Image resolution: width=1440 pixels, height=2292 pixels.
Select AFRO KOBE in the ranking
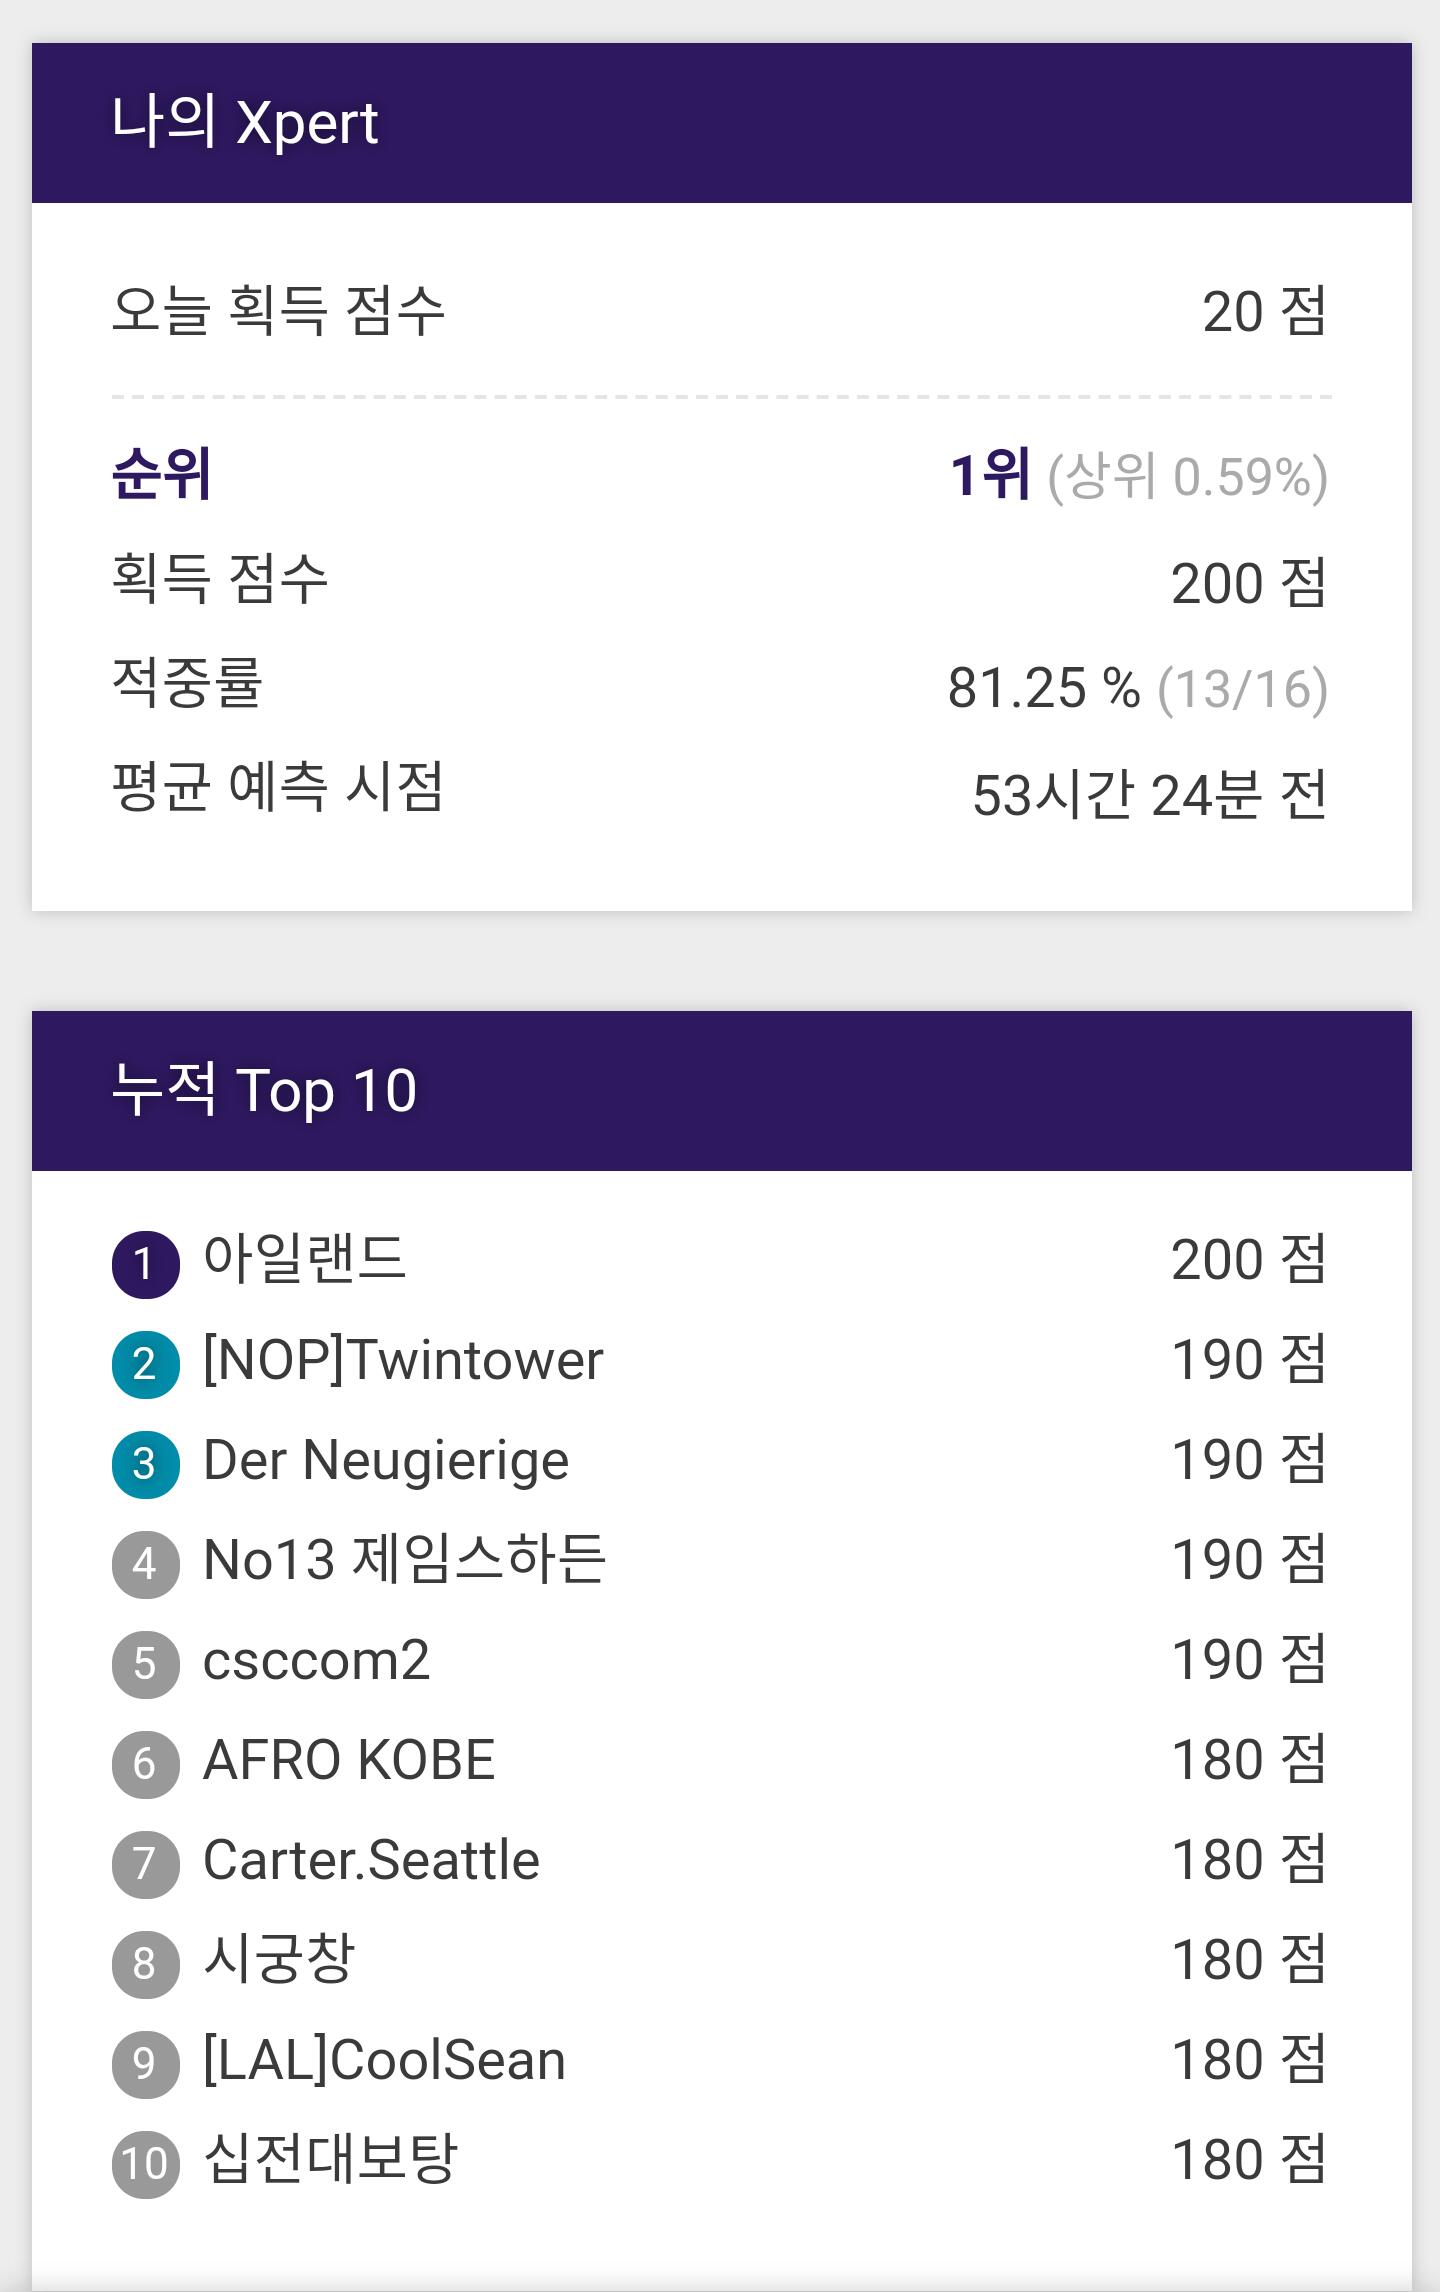pyautogui.click(x=349, y=1760)
